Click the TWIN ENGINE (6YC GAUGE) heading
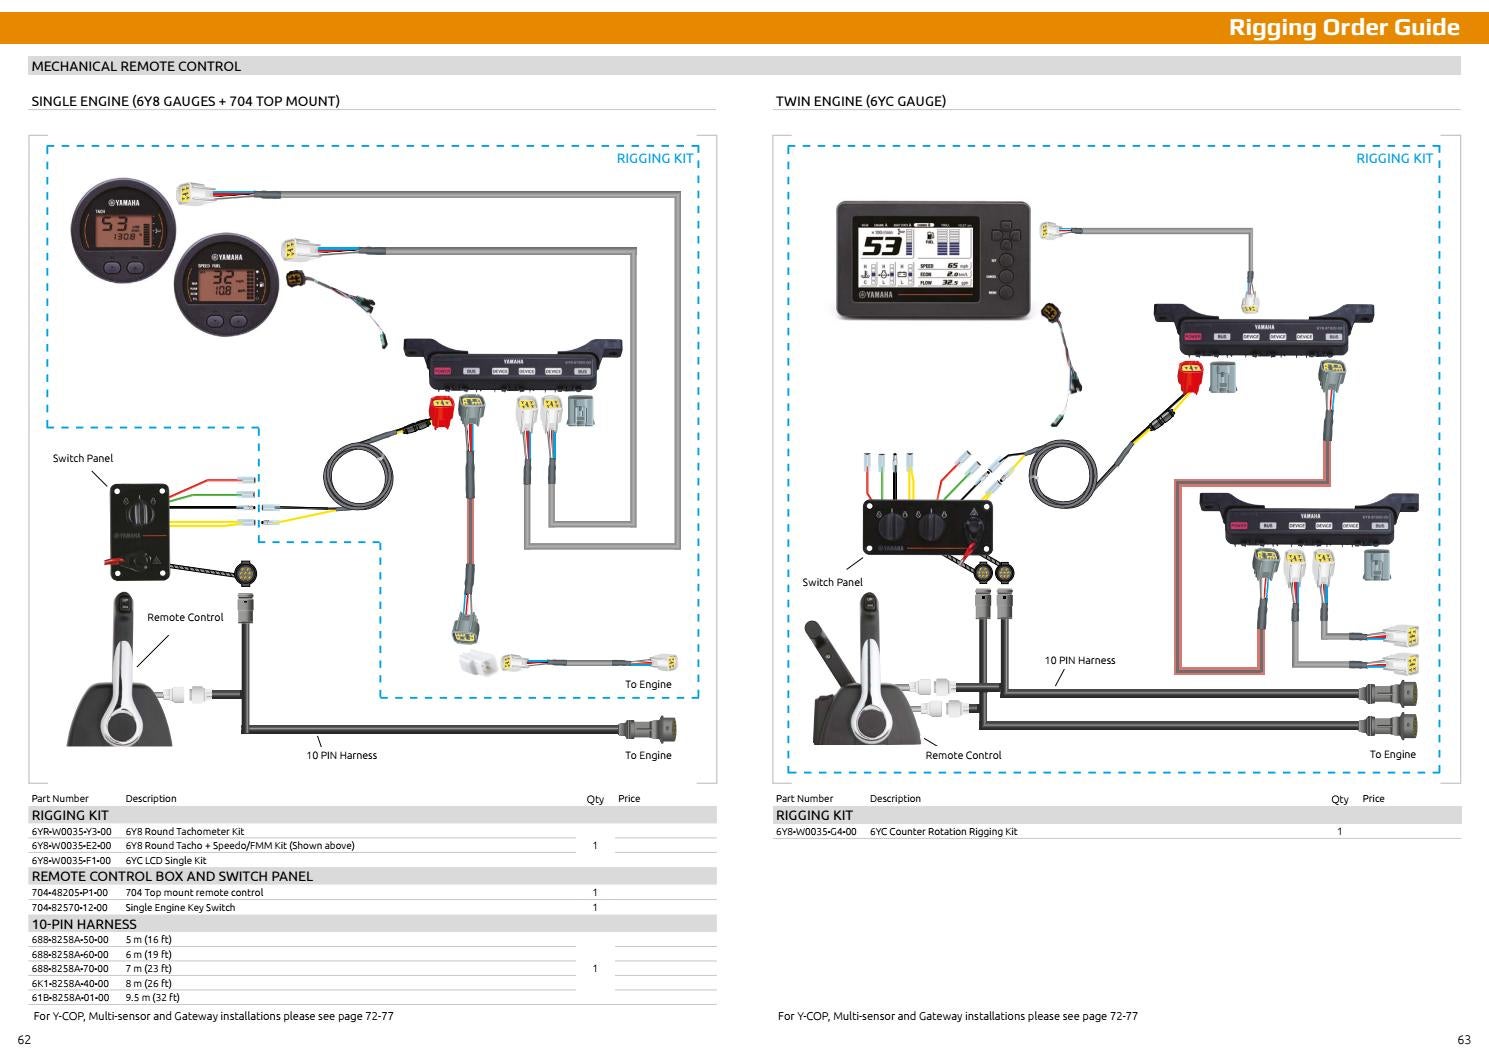 pos(860,101)
